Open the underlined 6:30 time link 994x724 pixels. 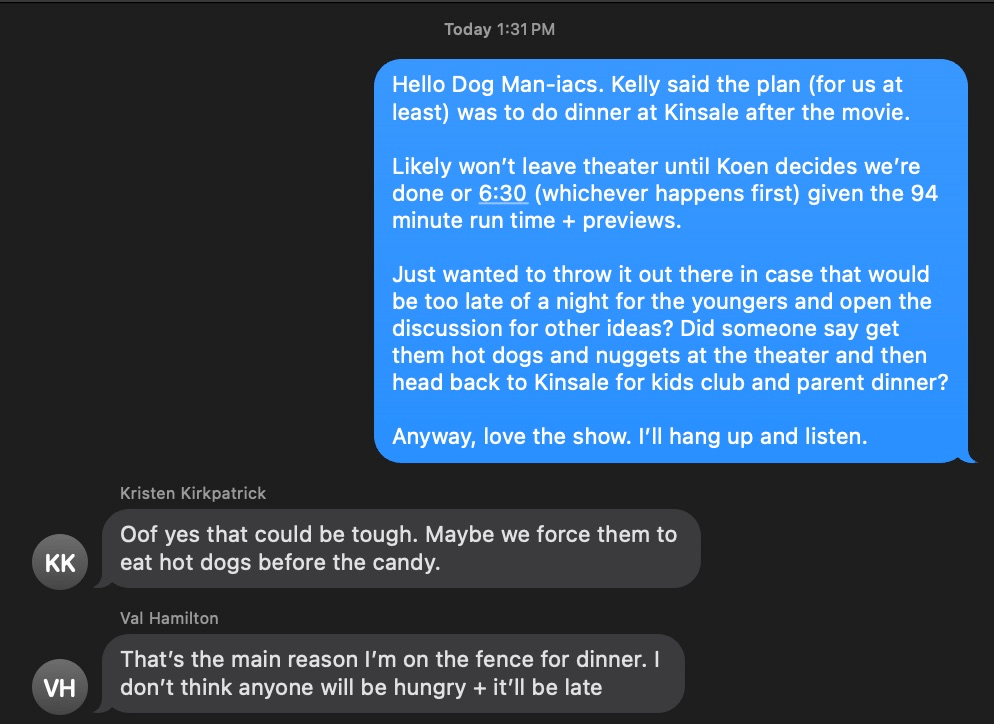tap(502, 193)
